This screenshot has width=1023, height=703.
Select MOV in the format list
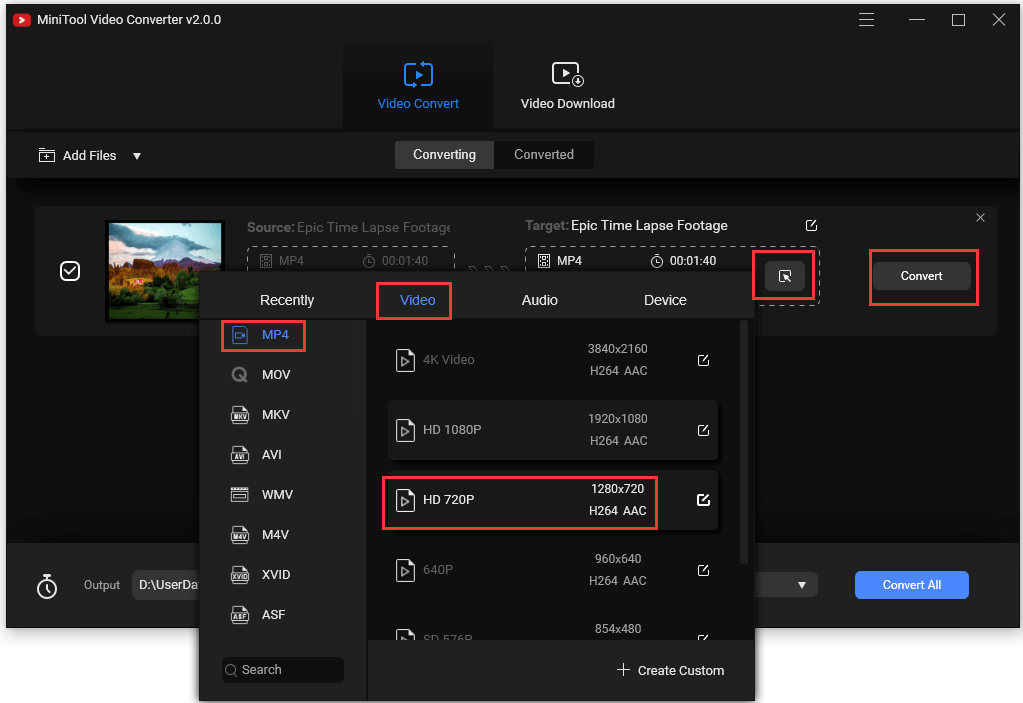coord(264,375)
